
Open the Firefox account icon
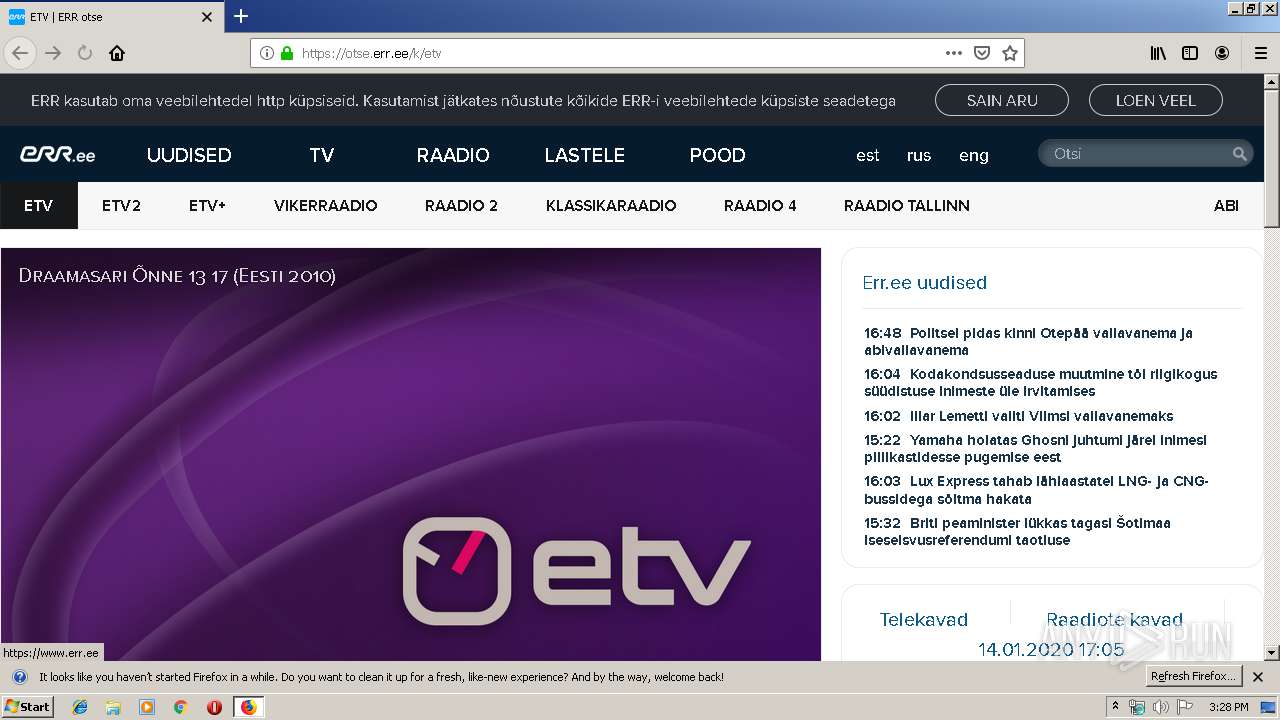coord(1222,53)
